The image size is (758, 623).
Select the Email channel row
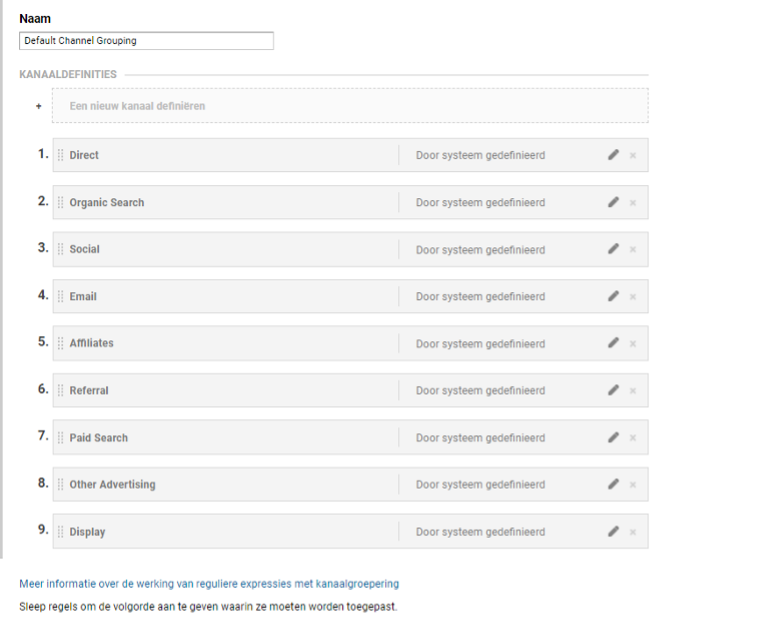pos(350,296)
